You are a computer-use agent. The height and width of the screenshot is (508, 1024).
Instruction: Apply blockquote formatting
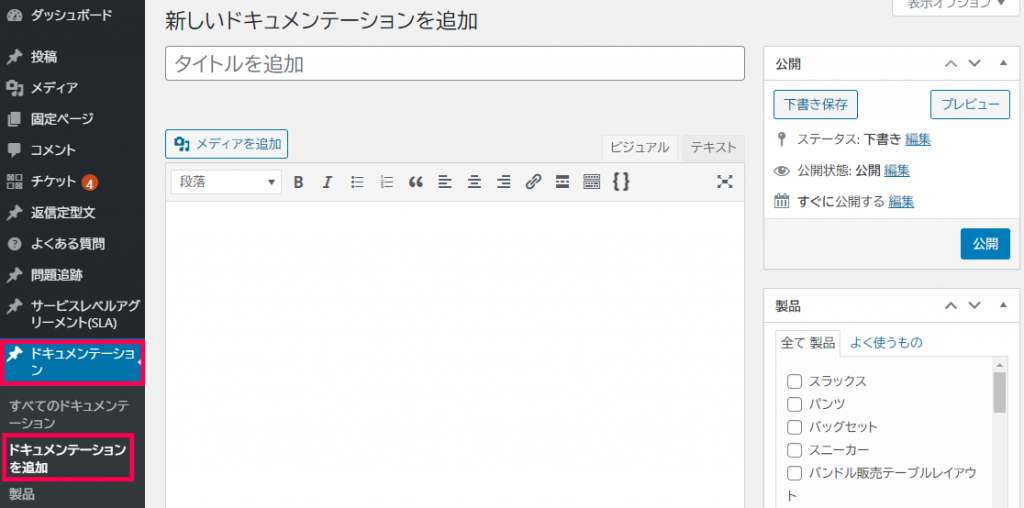pyautogui.click(x=416, y=182)
